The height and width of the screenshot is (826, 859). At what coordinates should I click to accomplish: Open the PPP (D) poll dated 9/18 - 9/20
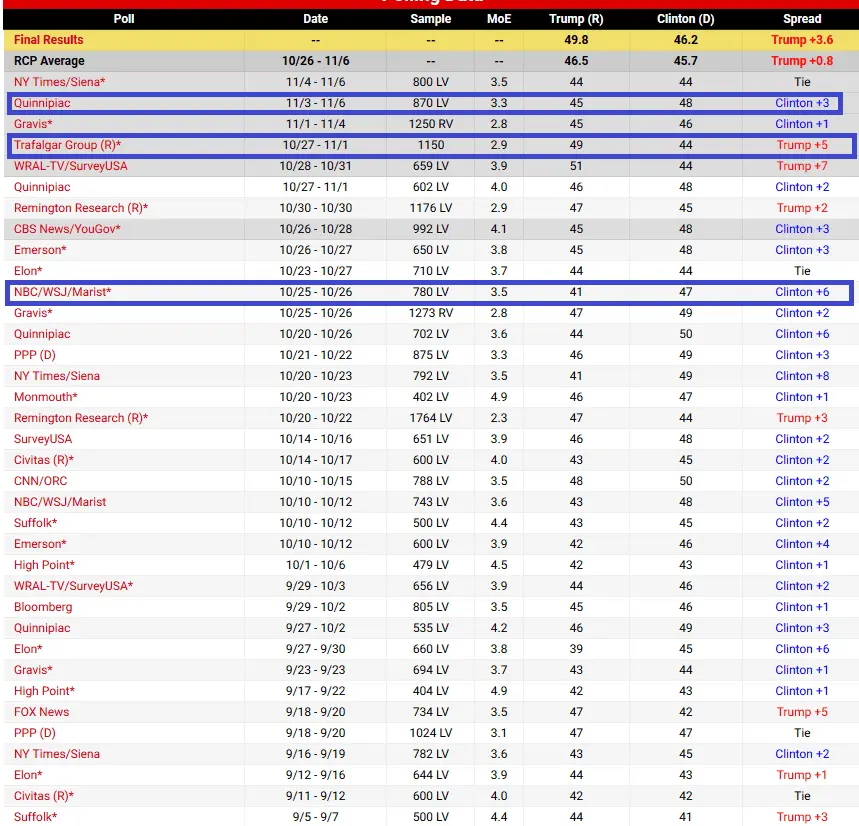click(x=35, y=733)
